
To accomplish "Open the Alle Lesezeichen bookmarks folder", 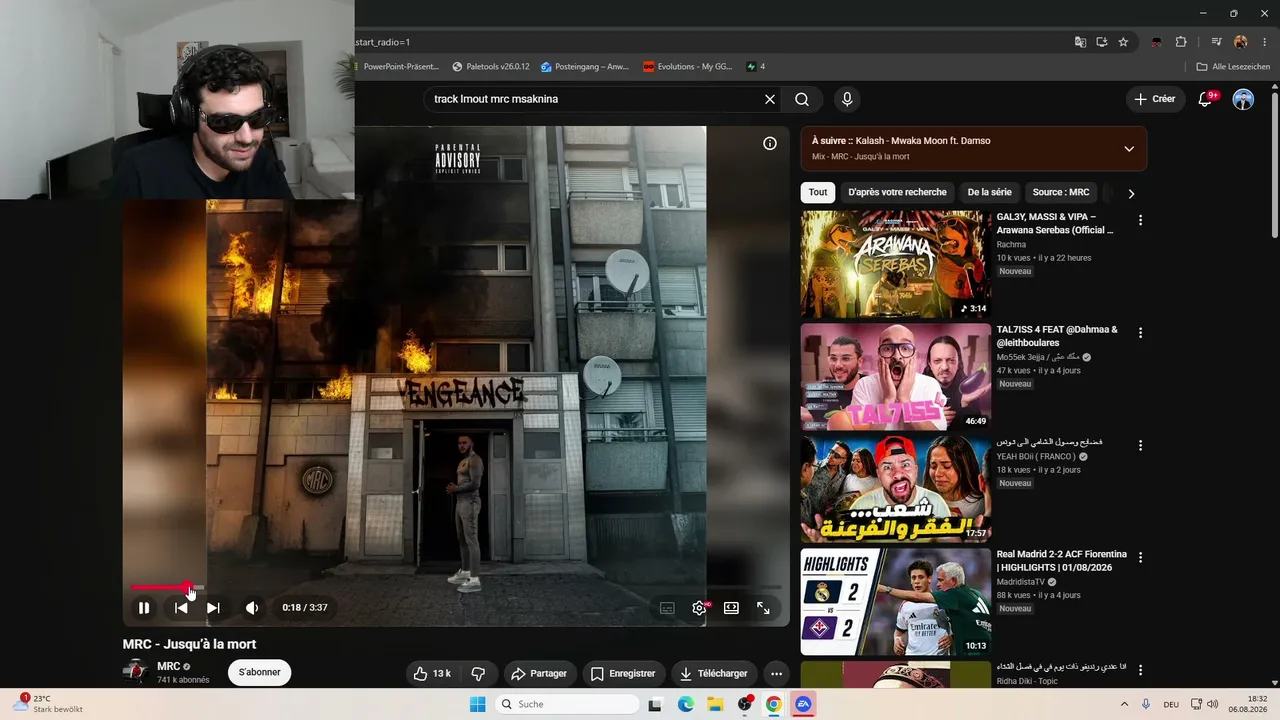I will click(1233, 67).
